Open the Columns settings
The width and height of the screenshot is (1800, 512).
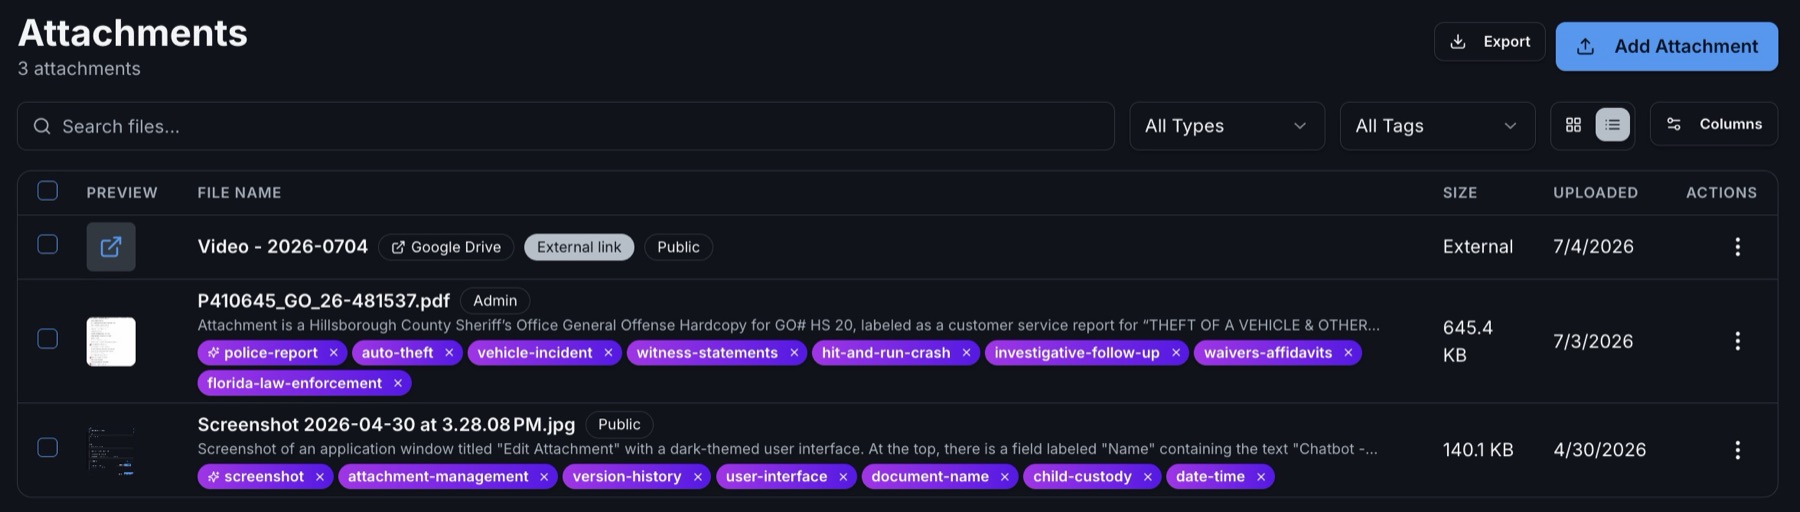(1714, 124)
